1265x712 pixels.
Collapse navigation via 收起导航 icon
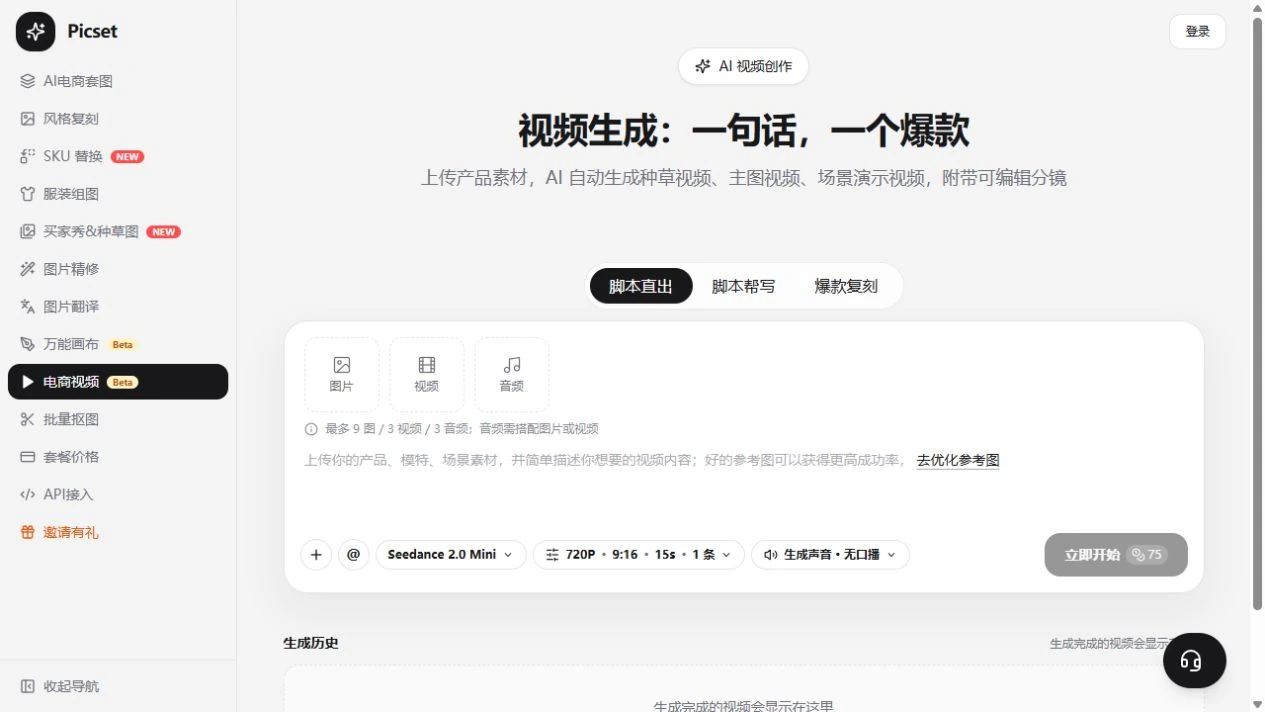click(27, 686)
